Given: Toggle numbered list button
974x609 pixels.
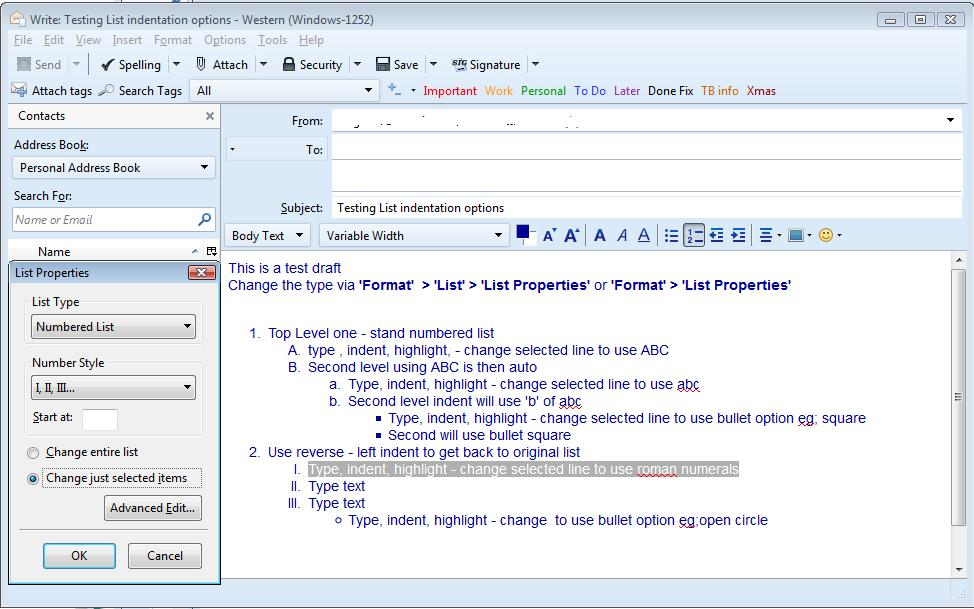Looking at the screenshot, I should (694, 236).
